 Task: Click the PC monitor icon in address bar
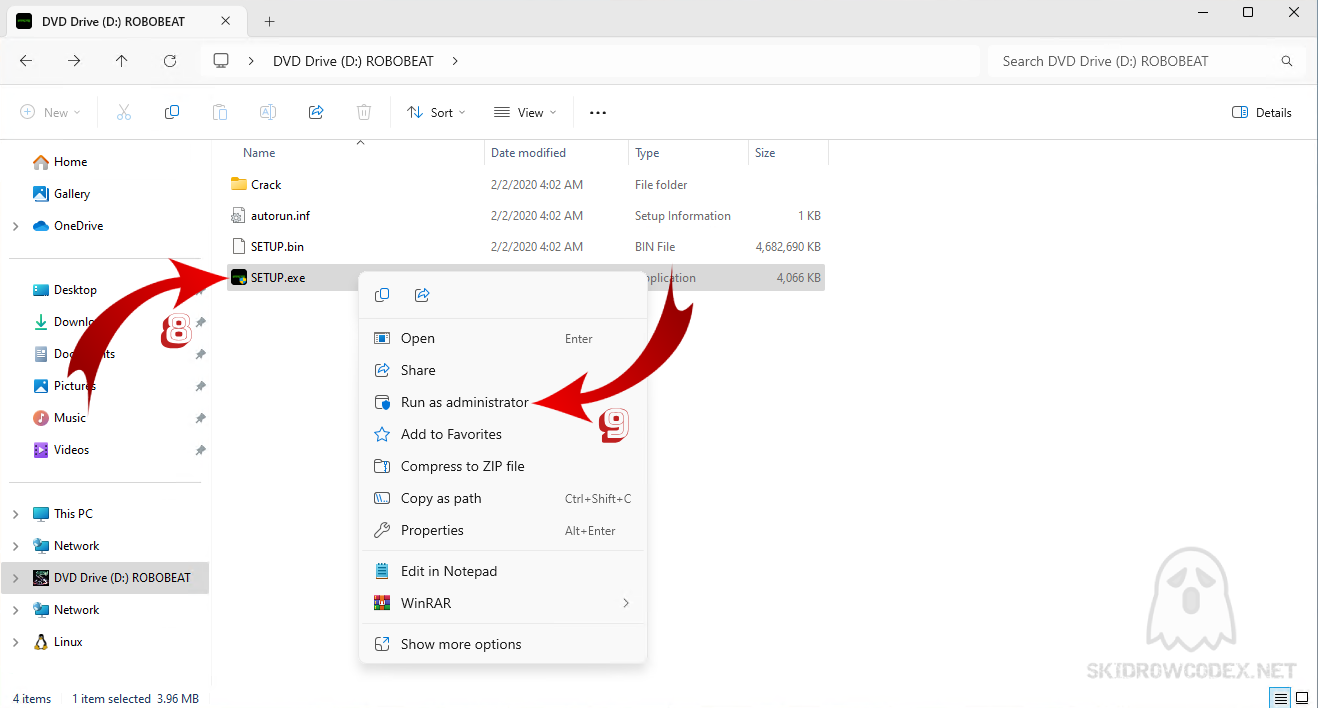[221, 61]
